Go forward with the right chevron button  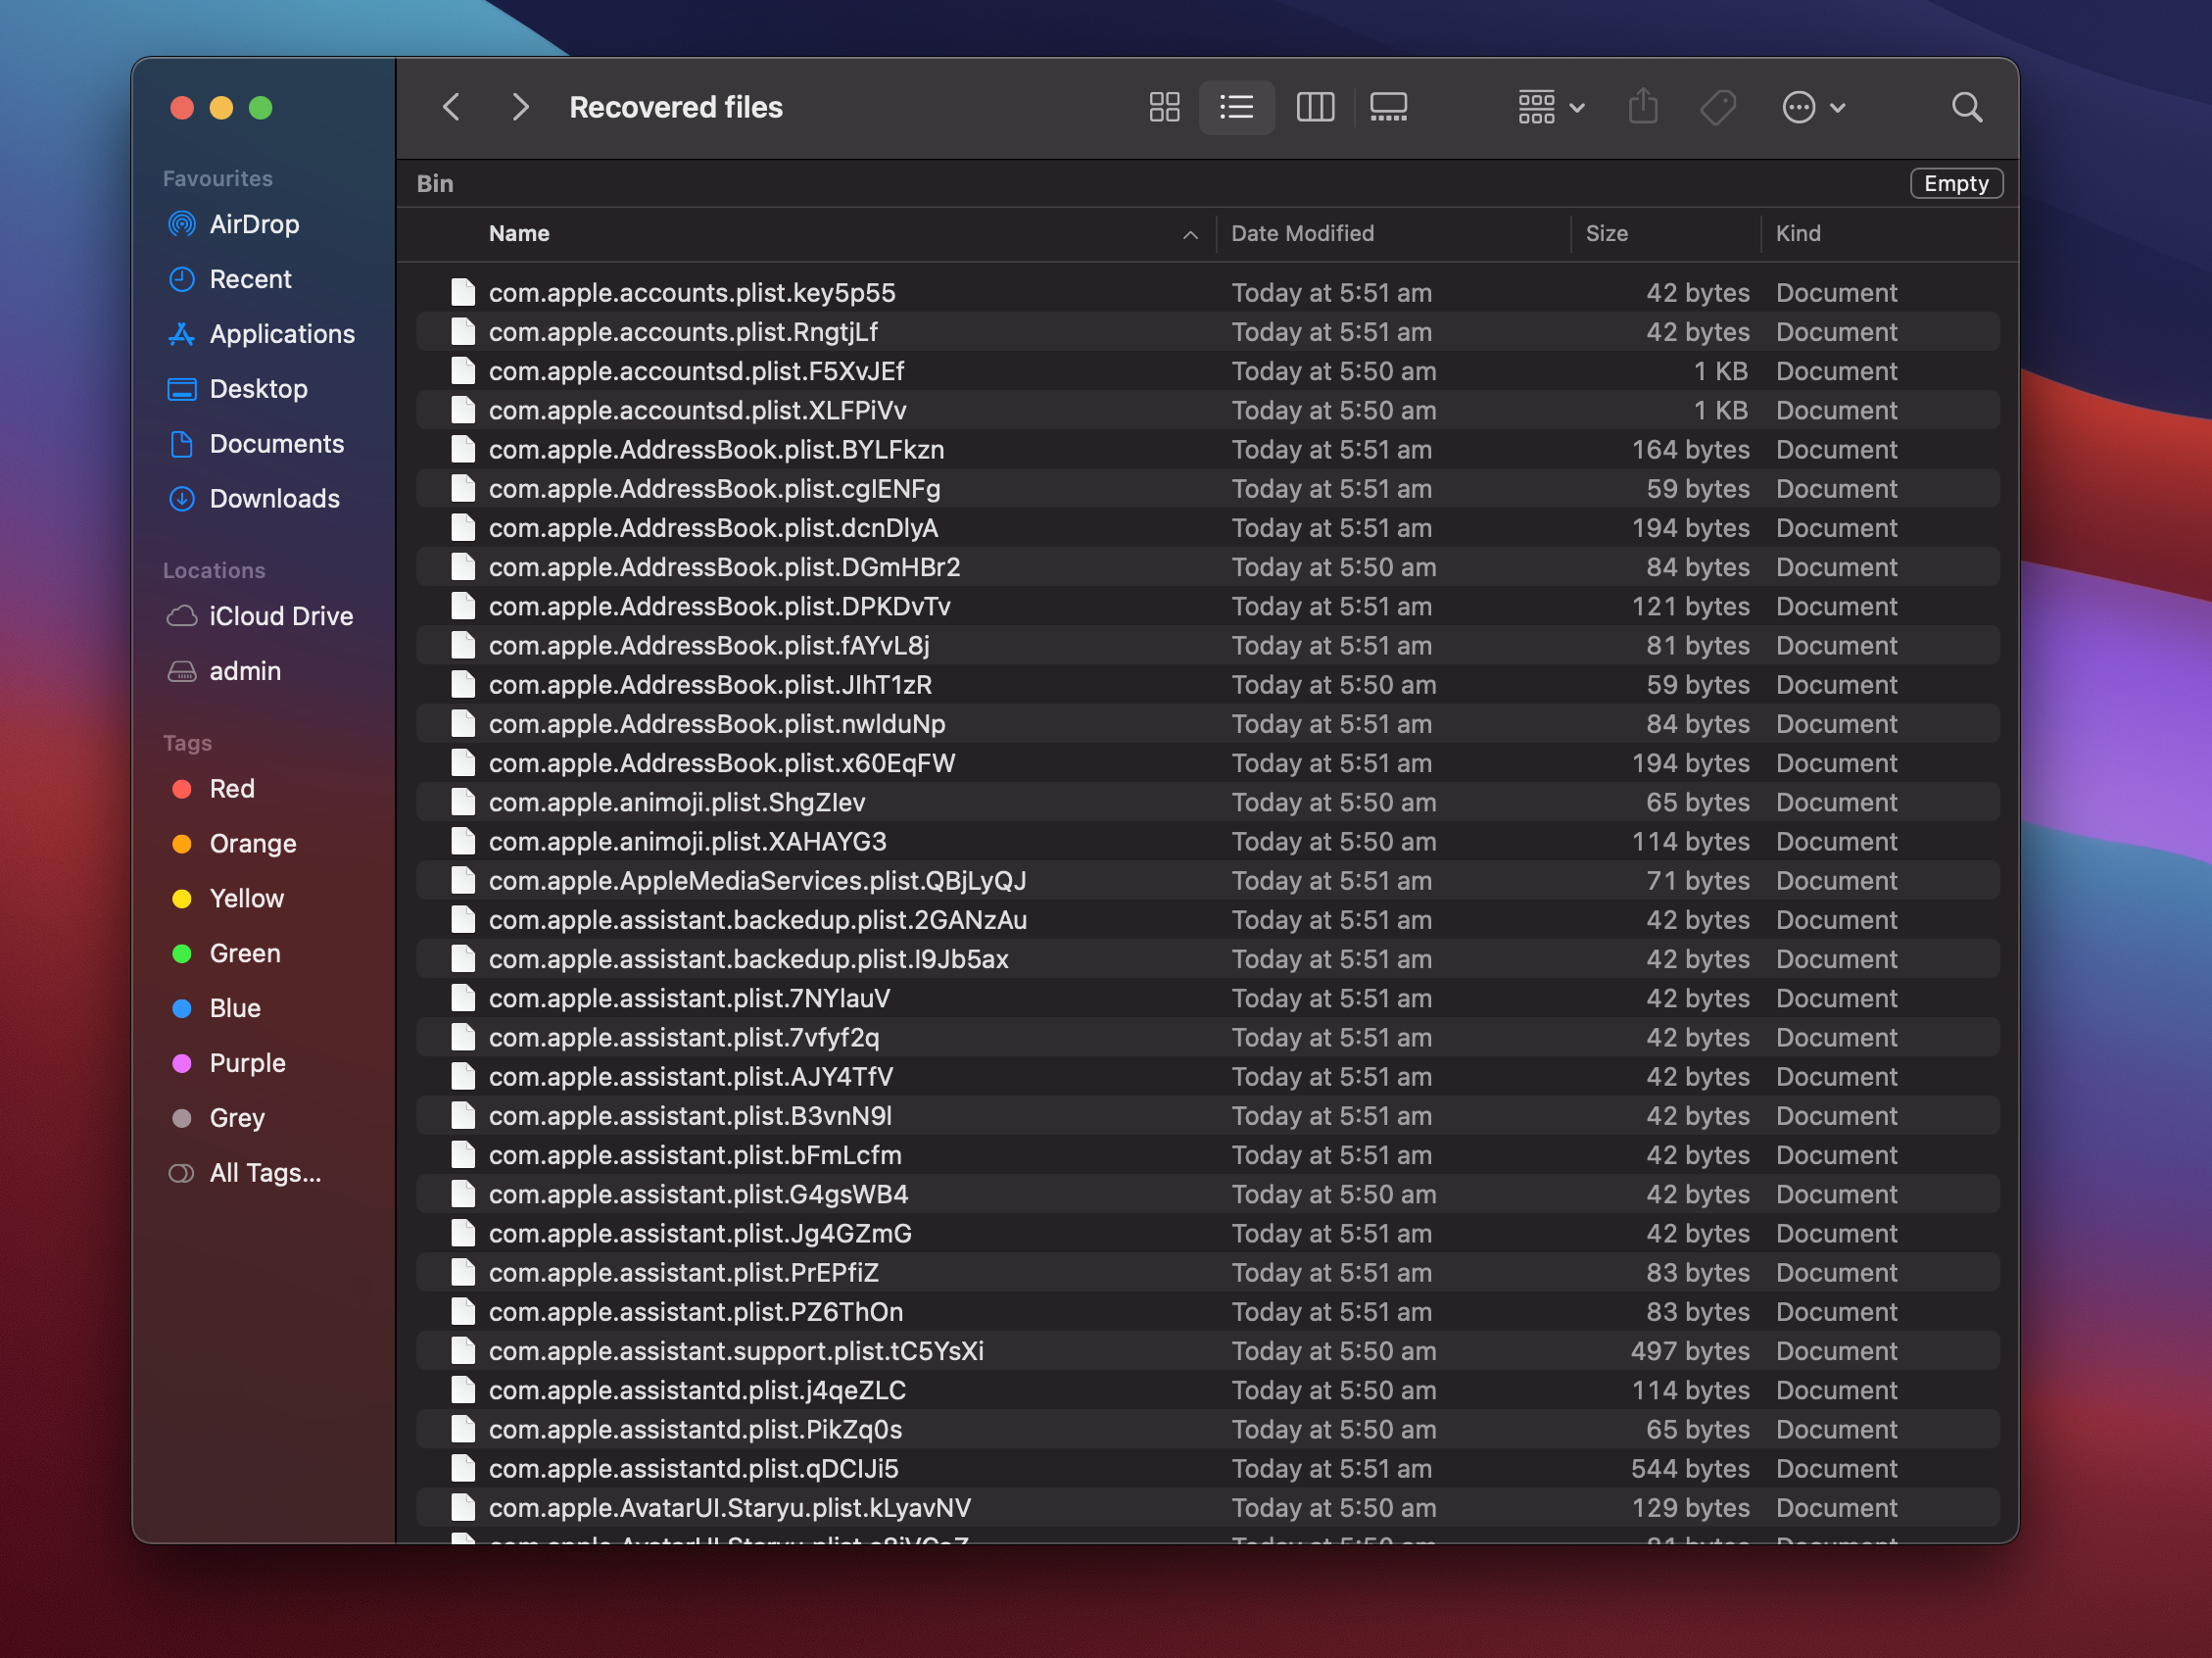(x=519, y=107)
